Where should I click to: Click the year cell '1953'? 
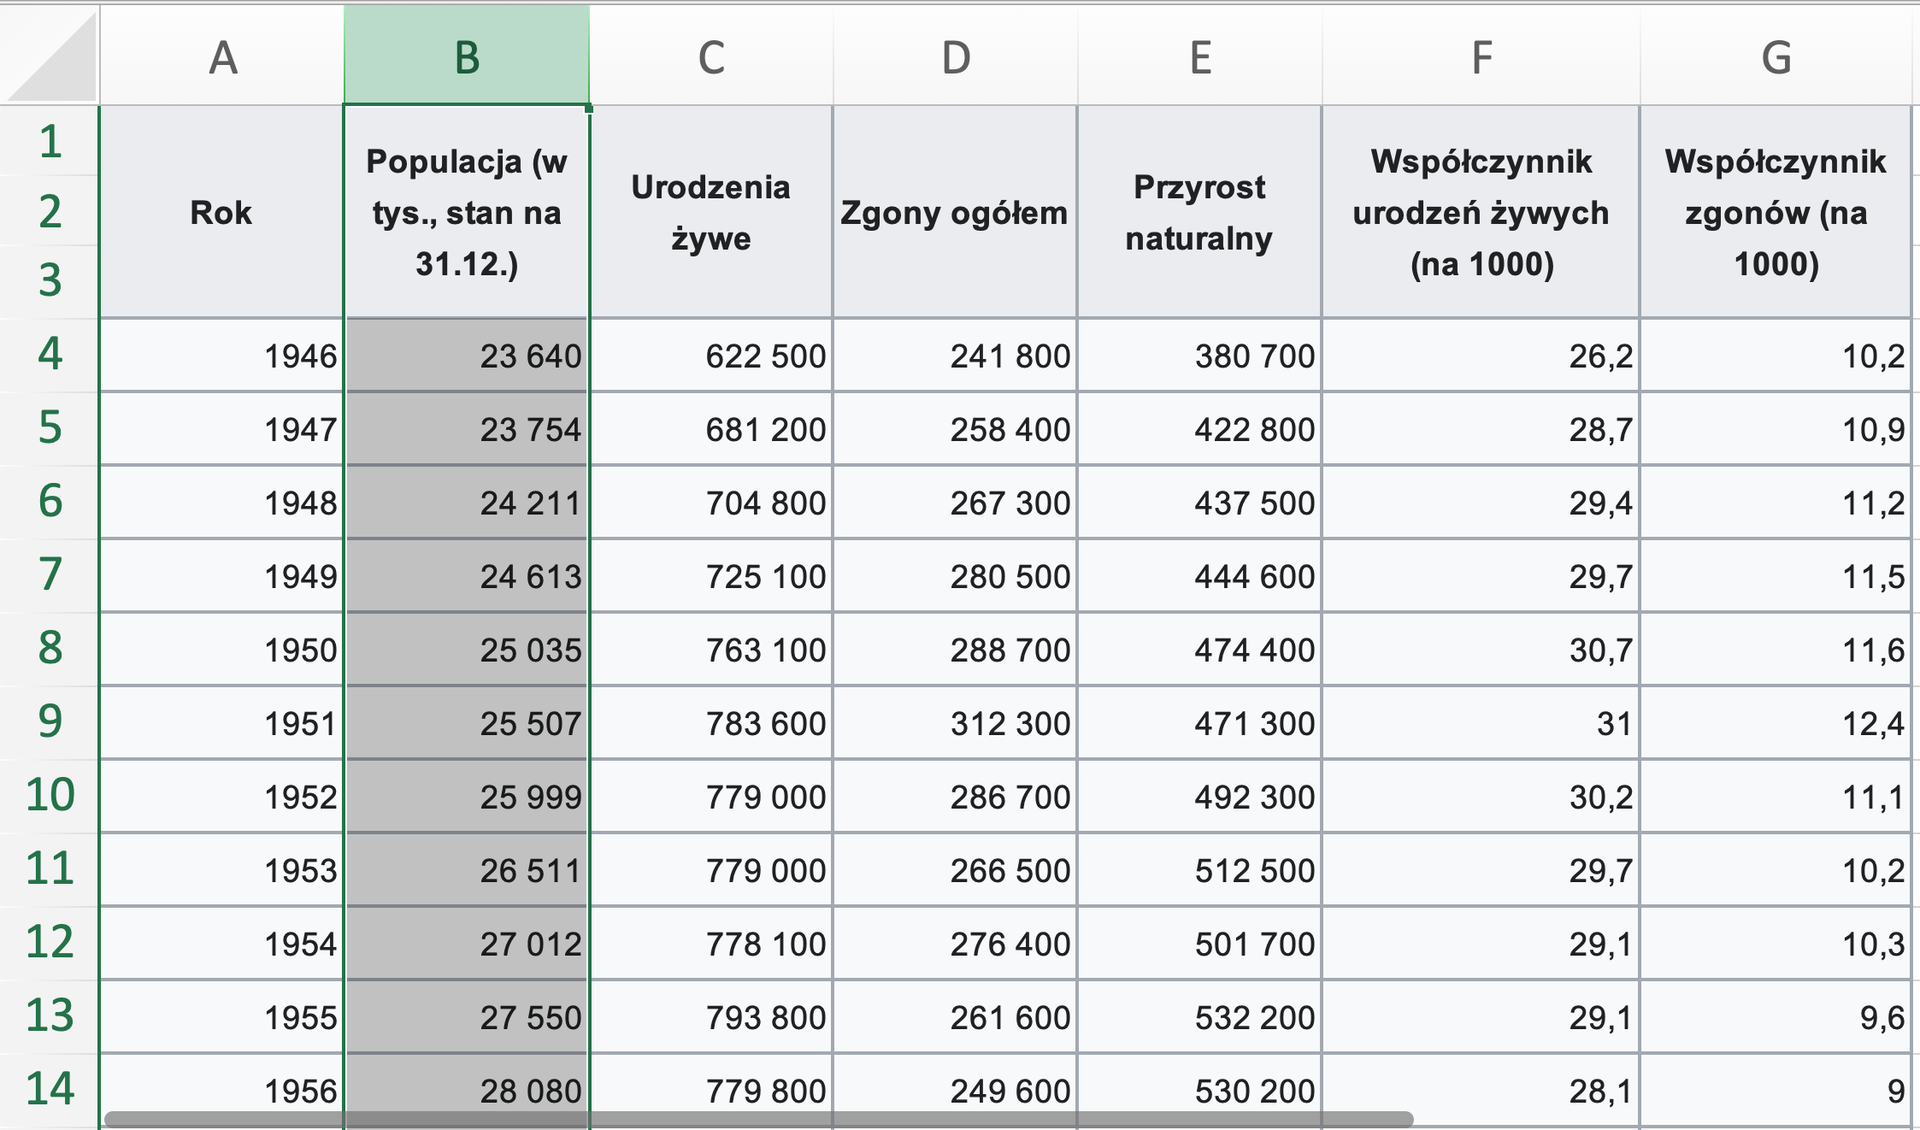coord(222,869)
